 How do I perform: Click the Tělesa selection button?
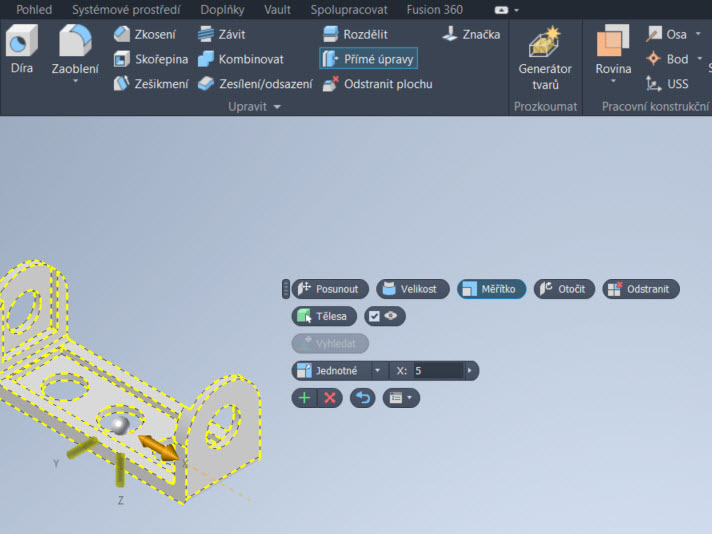(324, 316)
